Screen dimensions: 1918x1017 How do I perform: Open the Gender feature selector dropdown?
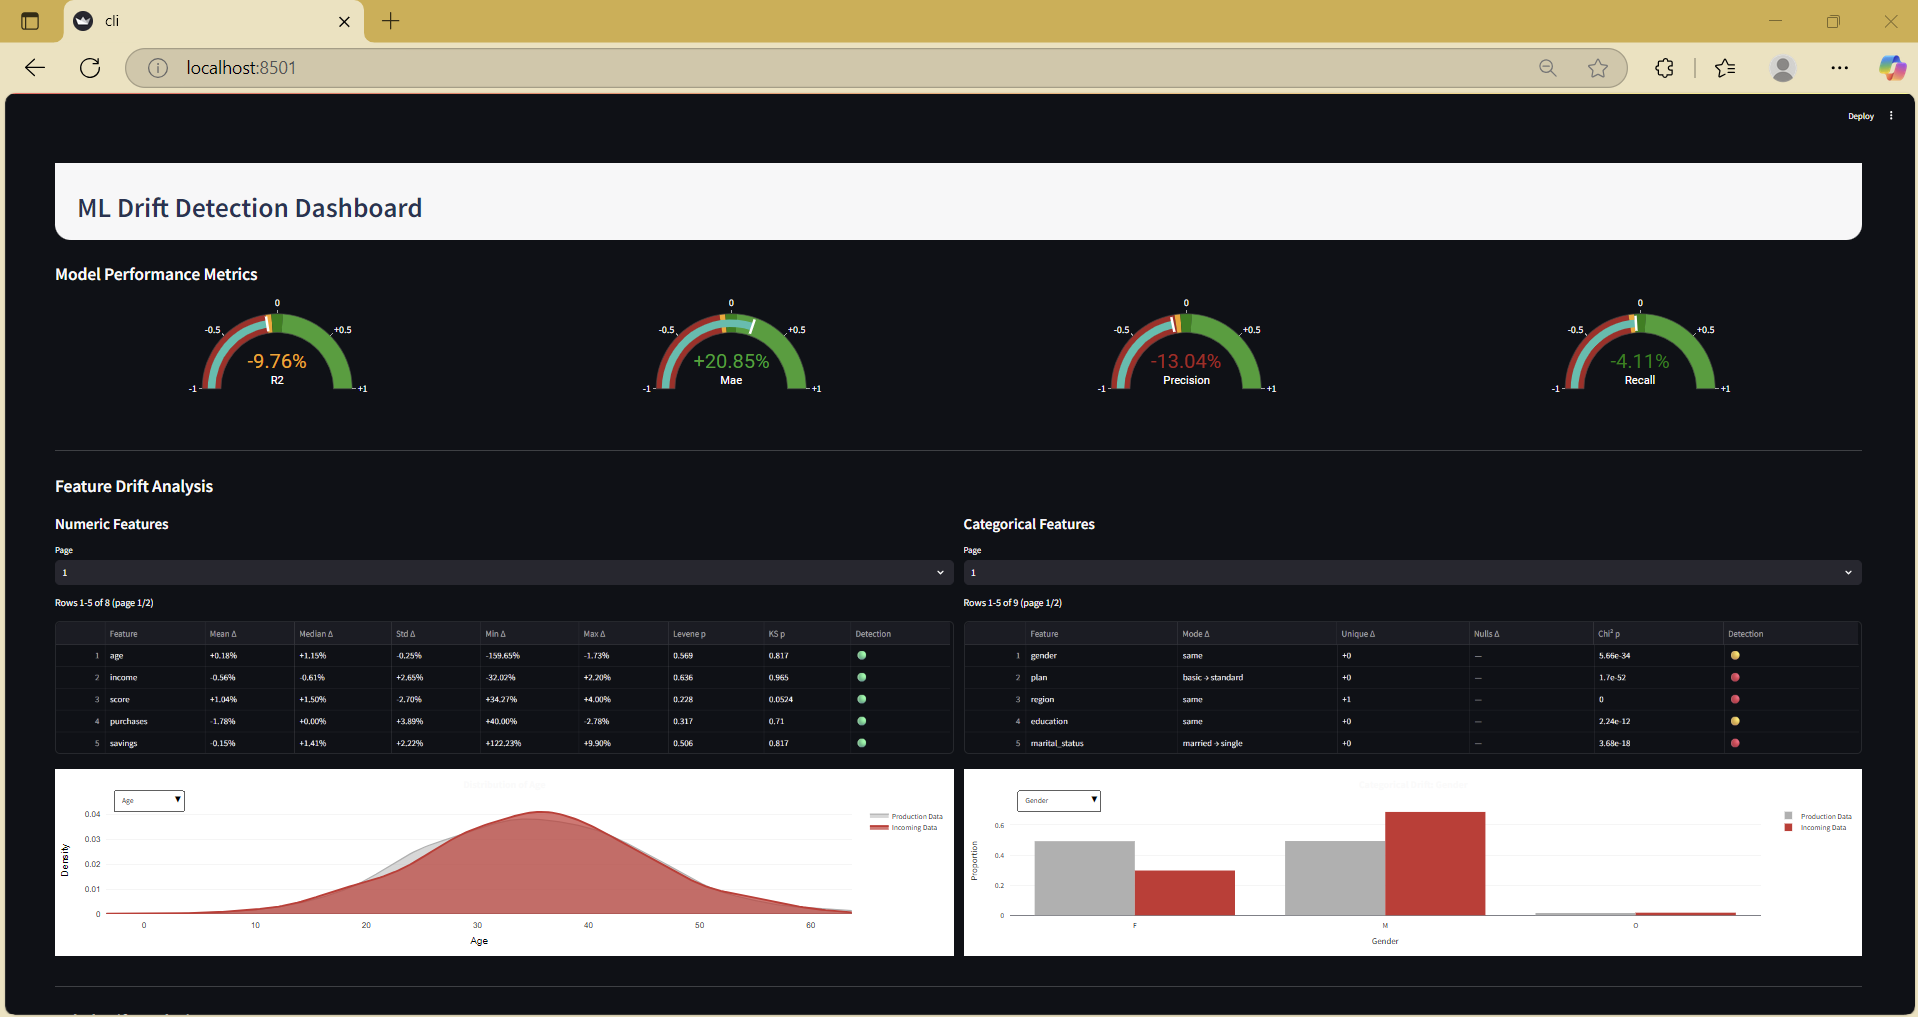[x=1059, y=801]
